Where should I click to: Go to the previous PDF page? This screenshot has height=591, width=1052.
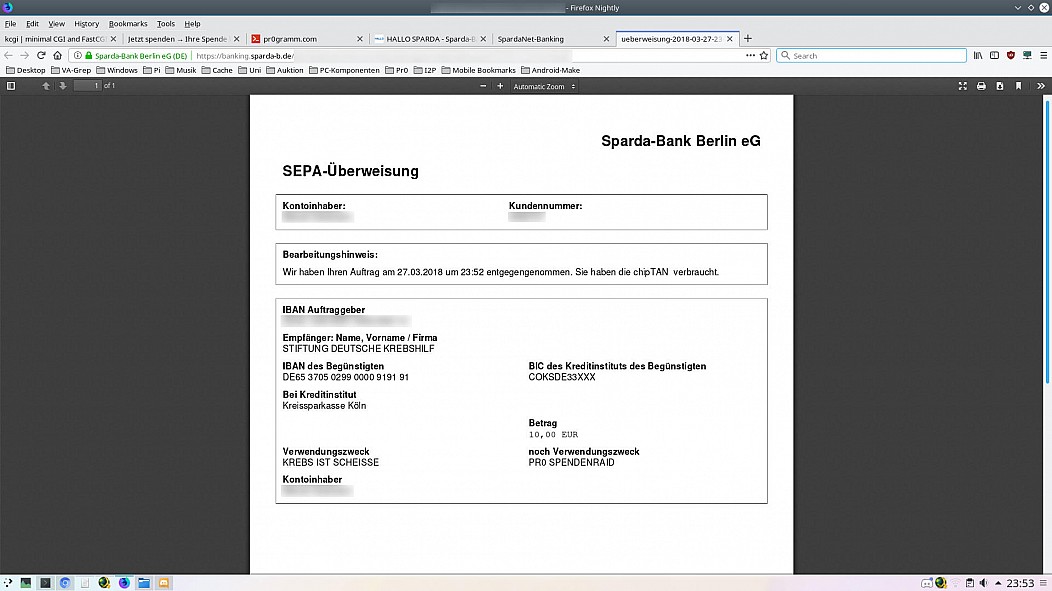46,86
